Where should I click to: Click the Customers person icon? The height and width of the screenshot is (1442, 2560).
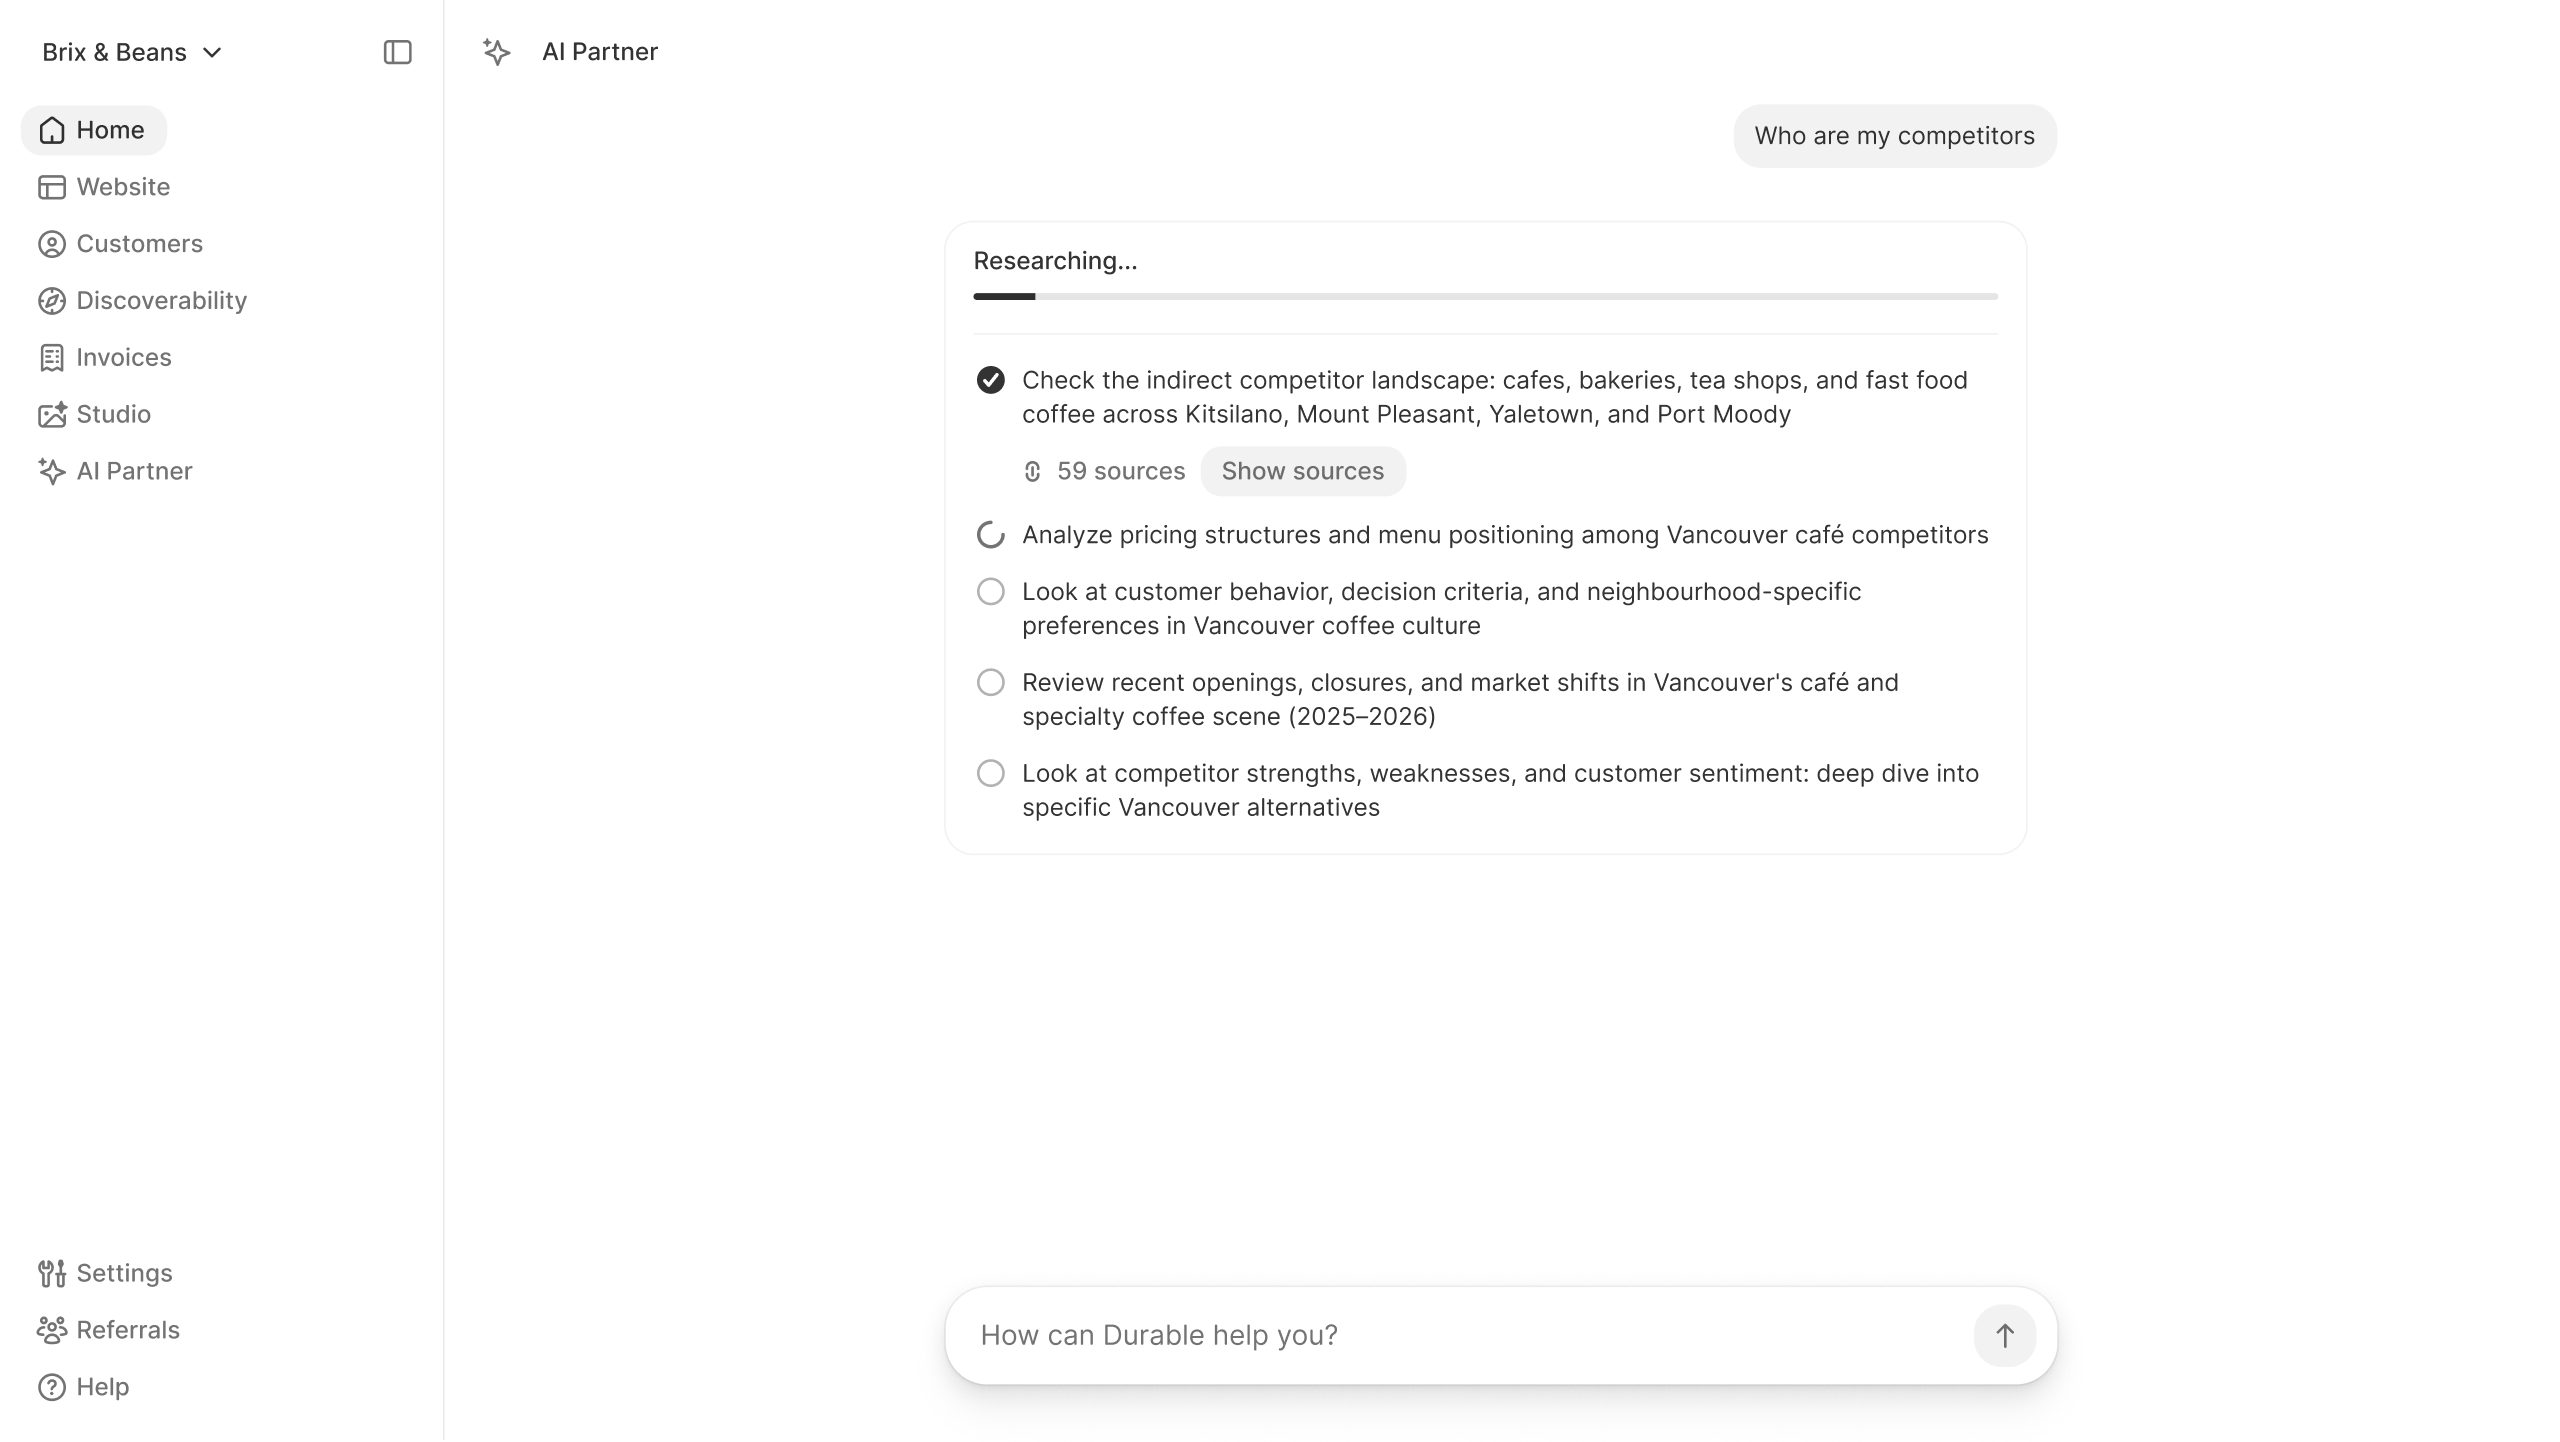point(52,244)
